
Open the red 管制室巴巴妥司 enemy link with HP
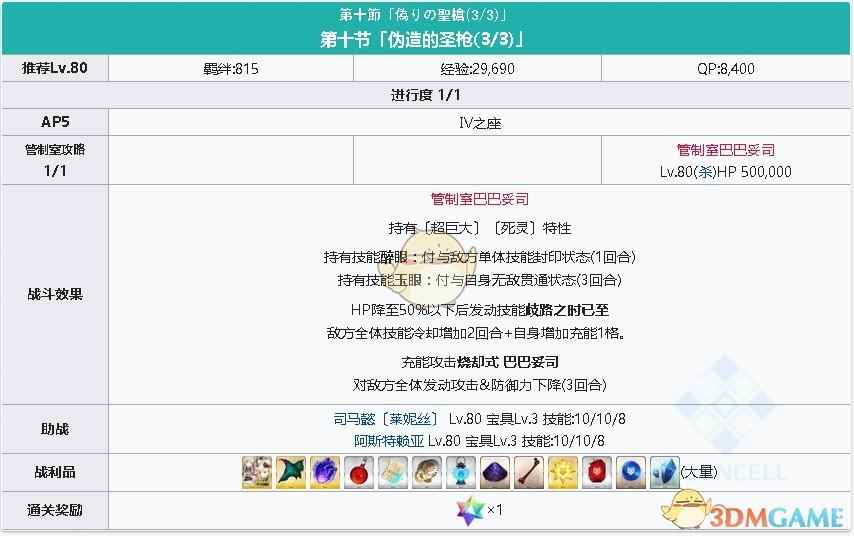[725, 150]
